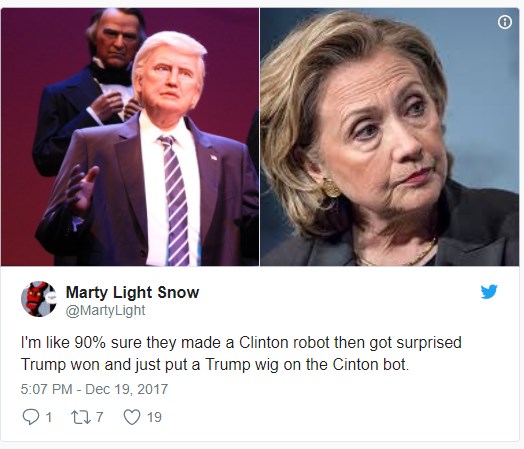Click the second tweet line starting "Trump won"
The height and width of the screenshot is (449, 524).
pos(215,364)
